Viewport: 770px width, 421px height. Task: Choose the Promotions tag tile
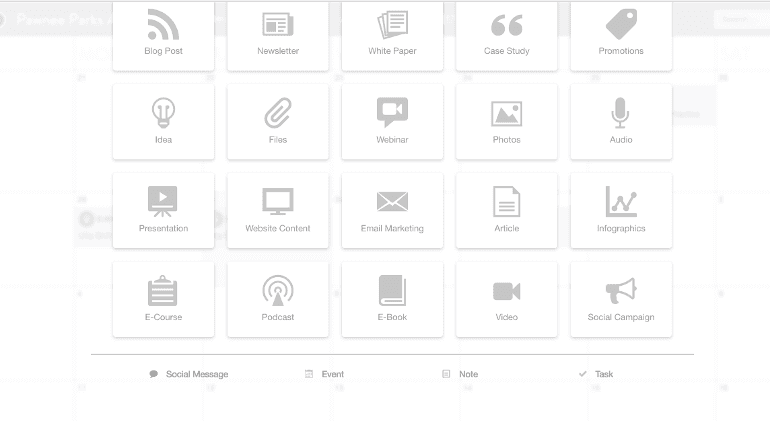[621, 34]
